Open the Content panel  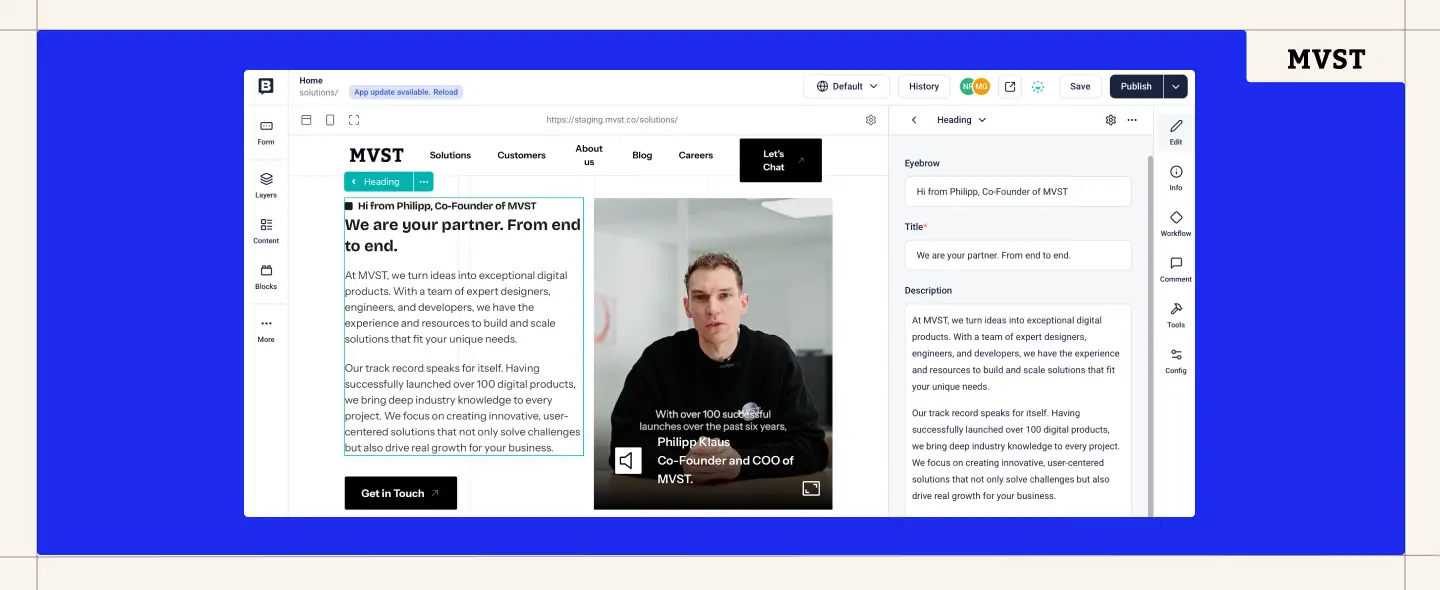pos(265,232)
